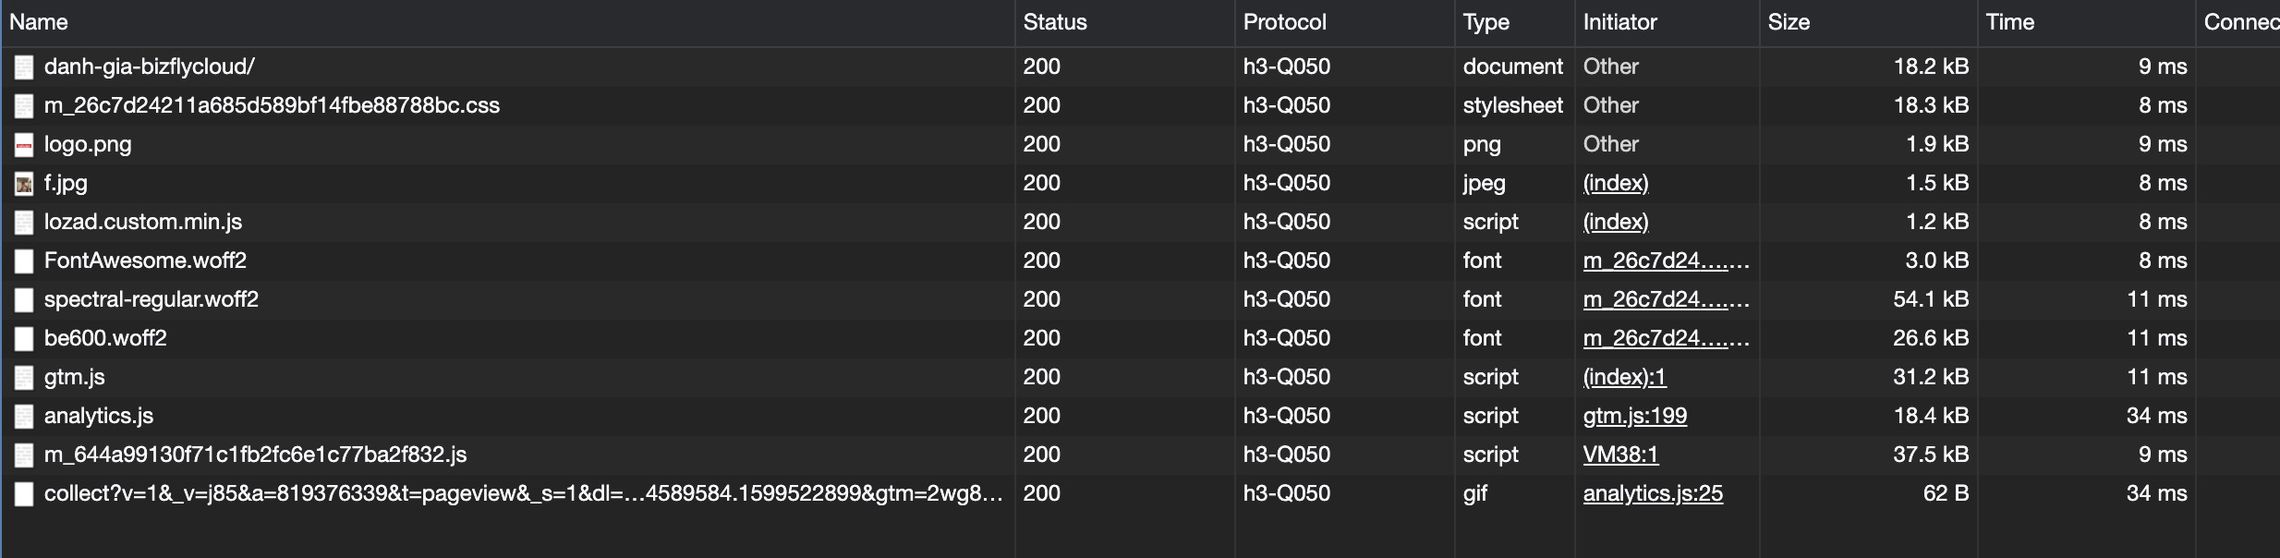
Task: Click the stylesheet icon beside the m_26c7d24211a685d589bf14fbe88788bc.css row
Action: tap(24, 106)
